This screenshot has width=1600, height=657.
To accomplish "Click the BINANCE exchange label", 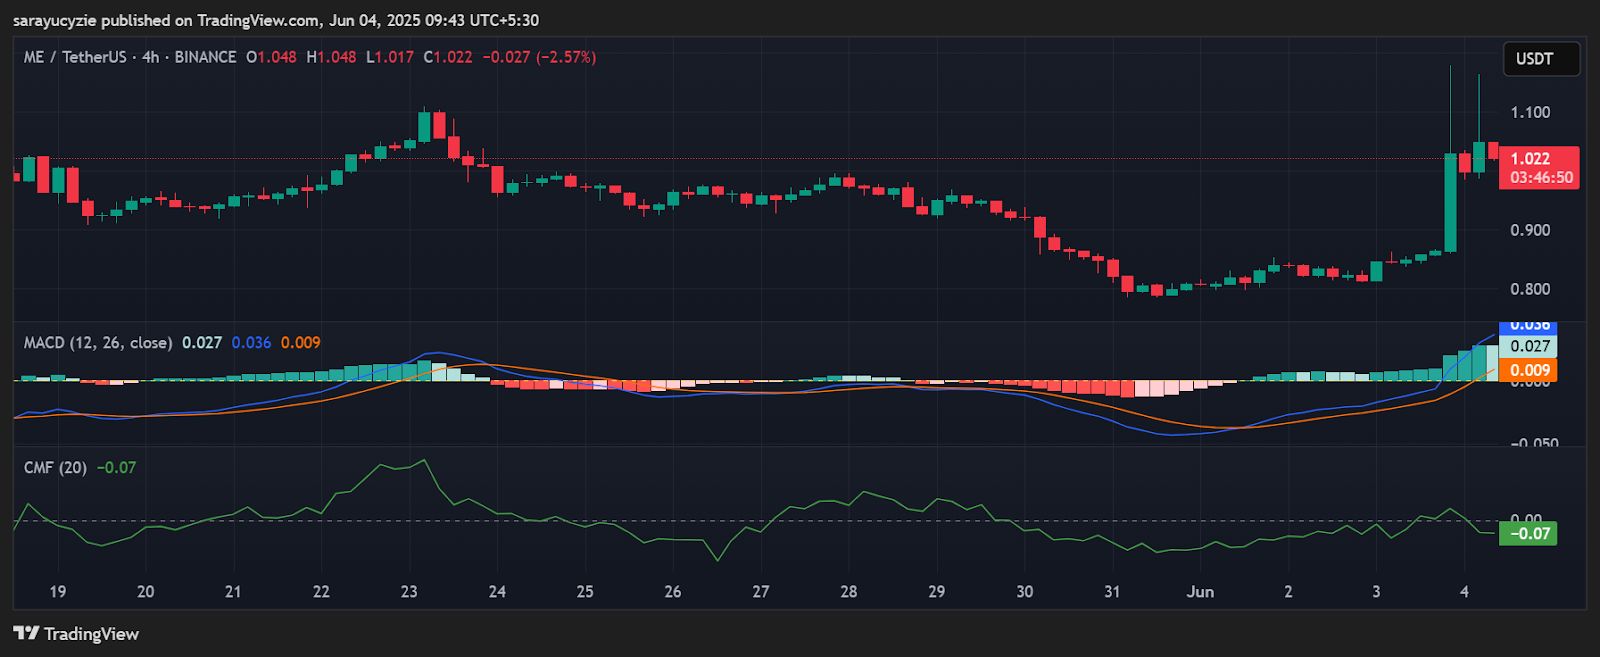I will pos(205,57).
